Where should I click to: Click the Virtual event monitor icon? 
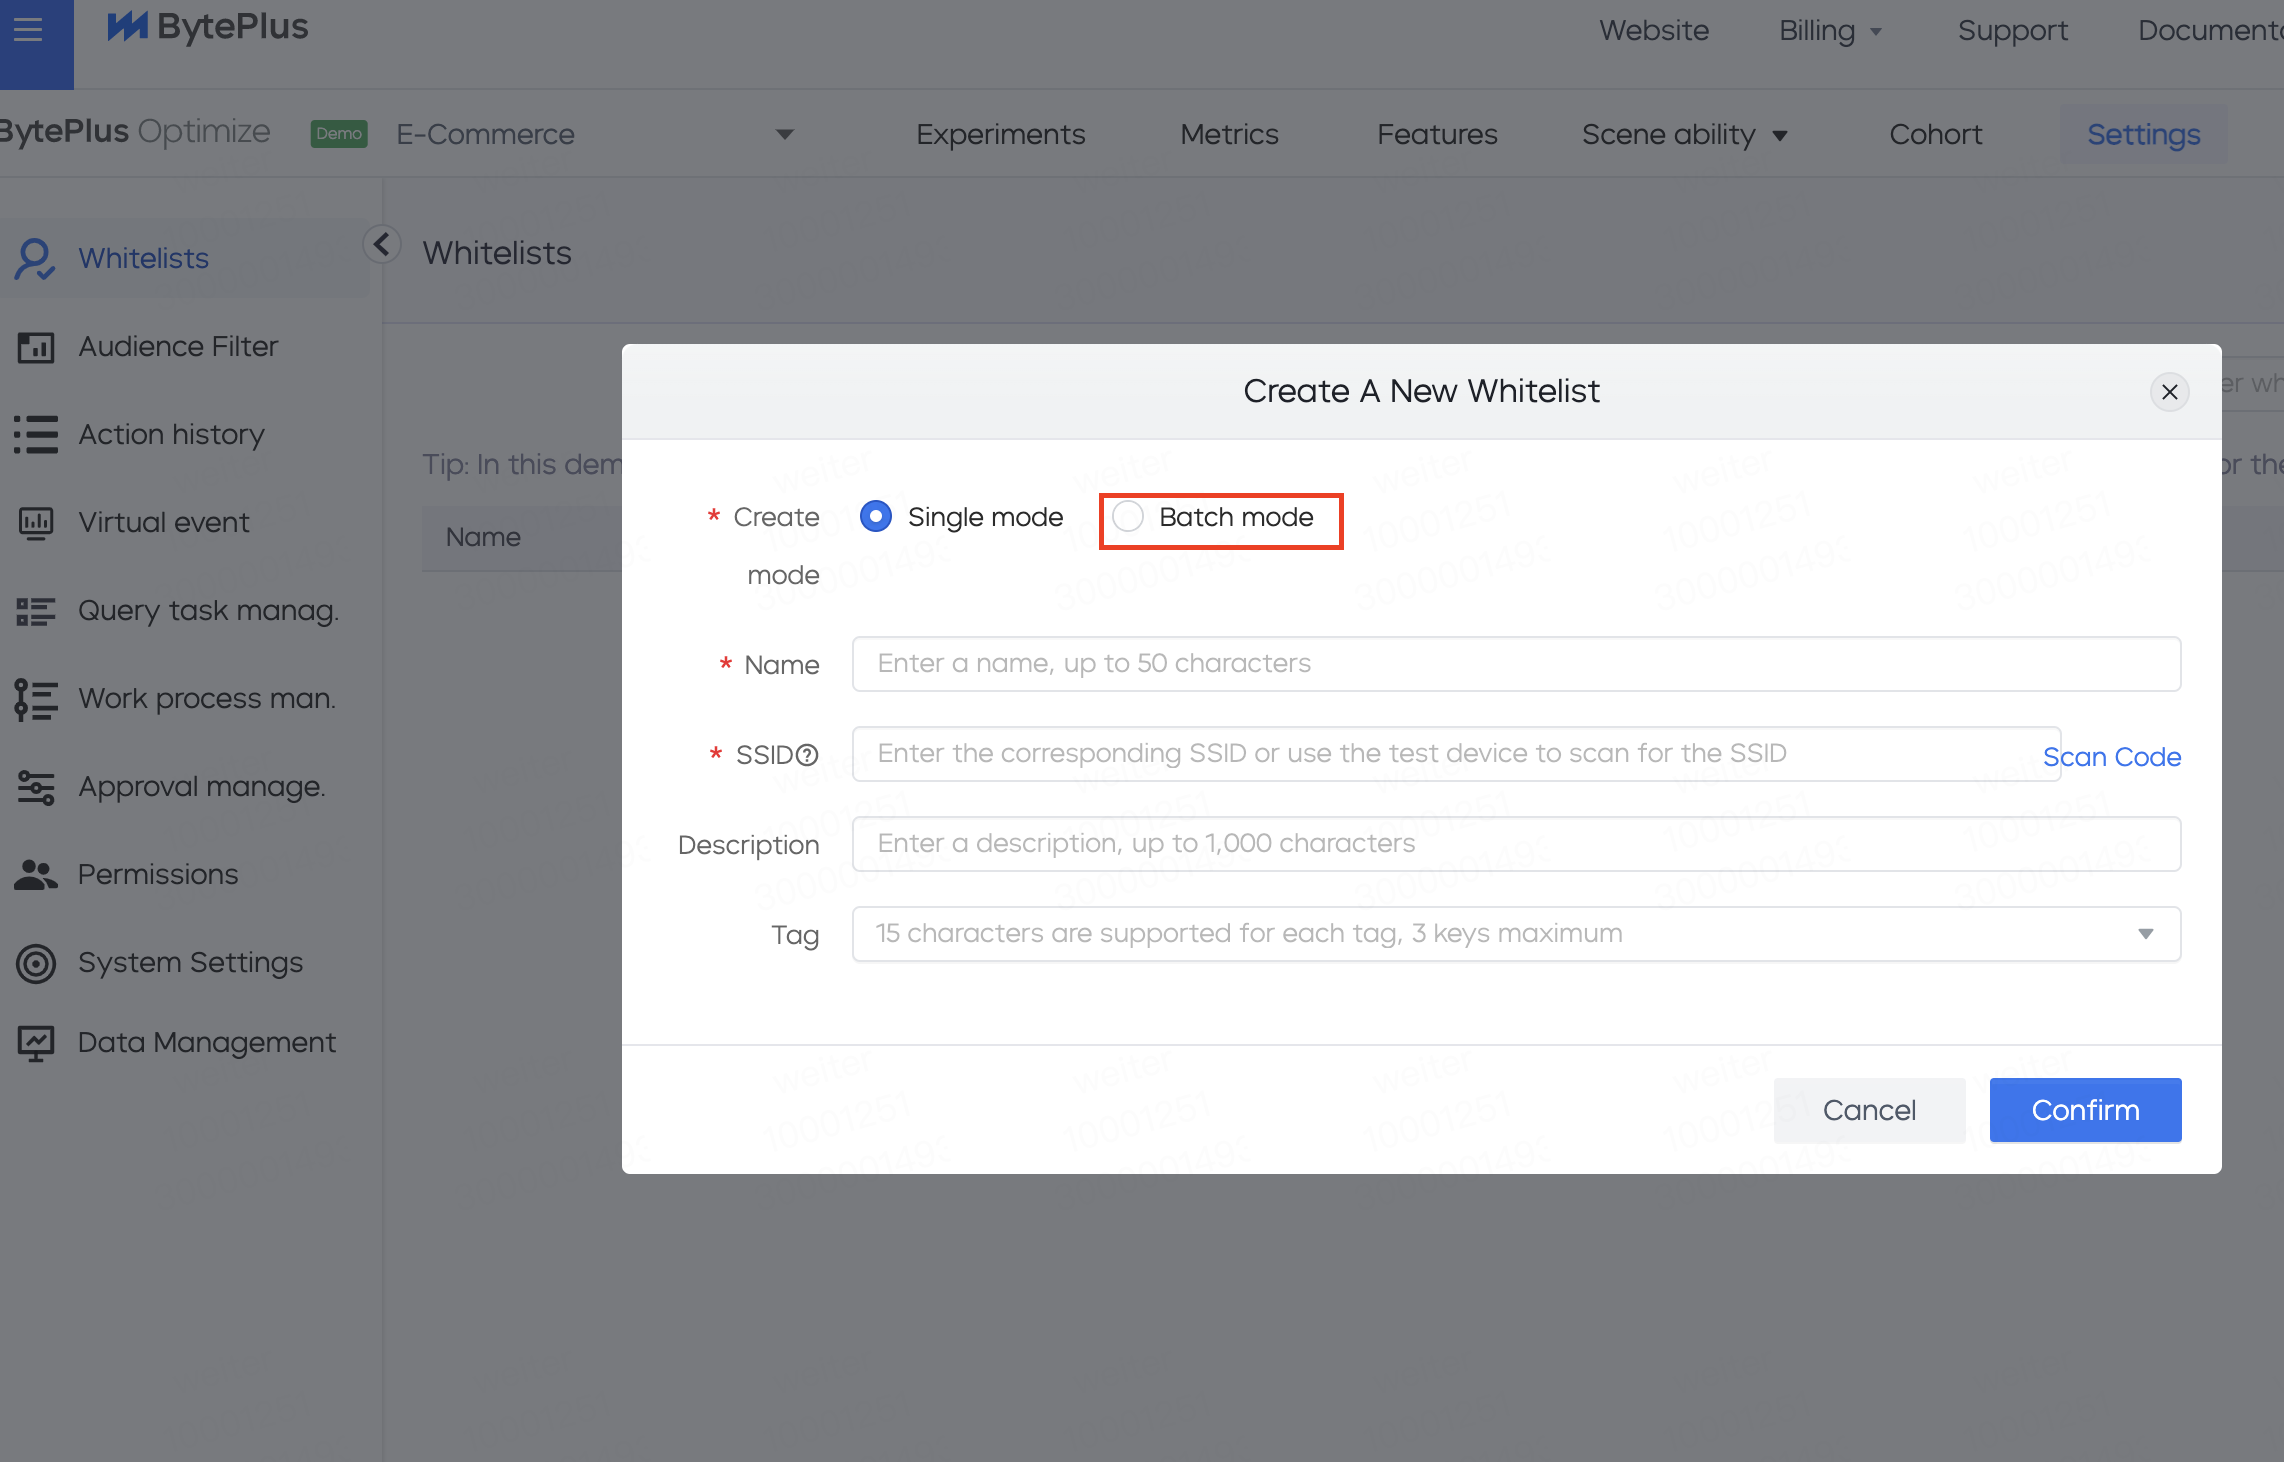click(36, 523)
